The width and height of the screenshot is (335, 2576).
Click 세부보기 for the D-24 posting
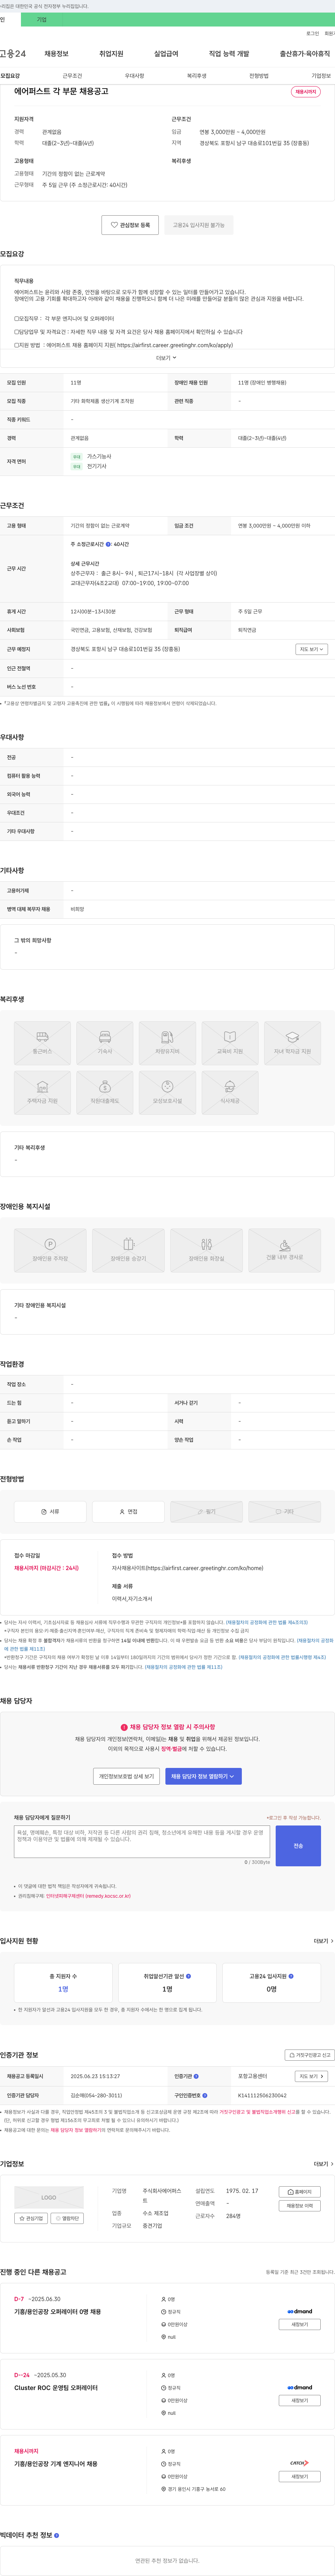click(300, 2401)
